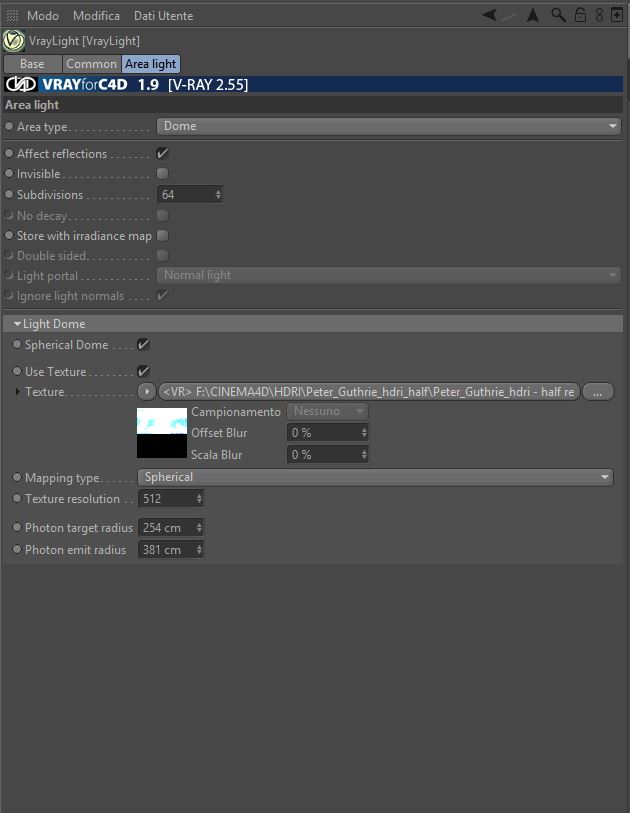This screenshot has width=630, height=813.
Task: Expand the Texture row disclosure triangle
Action: (18, 392)
